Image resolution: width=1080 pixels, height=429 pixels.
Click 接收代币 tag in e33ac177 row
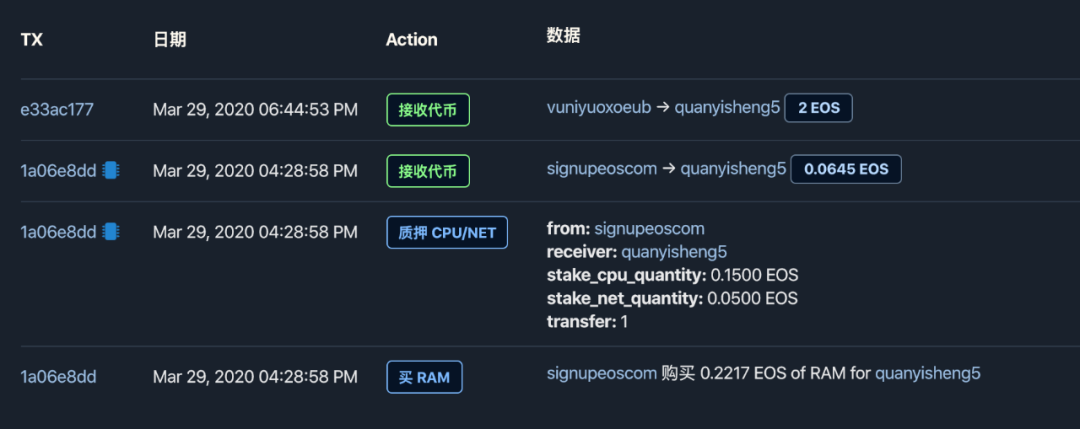427,110
